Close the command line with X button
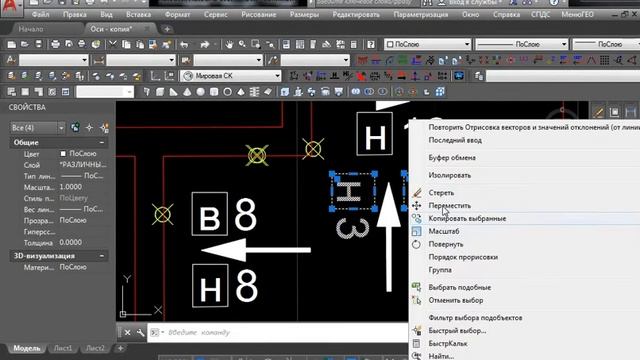The height and width of the screenshot is (360, 640). [x=127, y=333]
